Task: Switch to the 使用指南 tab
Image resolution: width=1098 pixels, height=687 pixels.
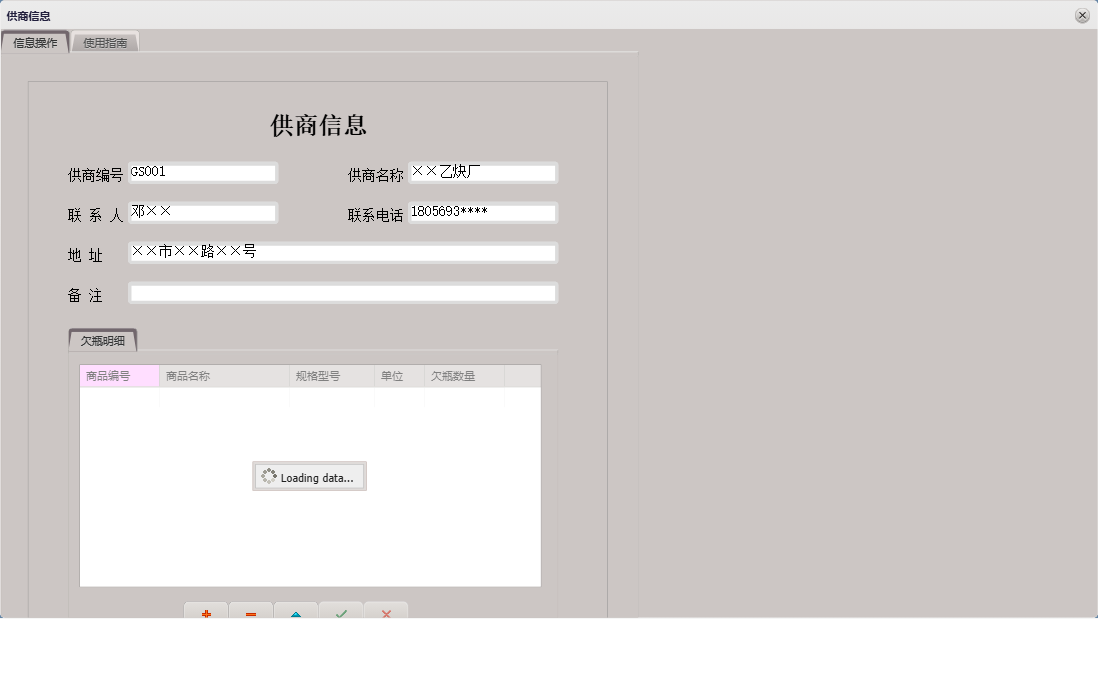Action: pyautogui.click(x=105, y=42)
